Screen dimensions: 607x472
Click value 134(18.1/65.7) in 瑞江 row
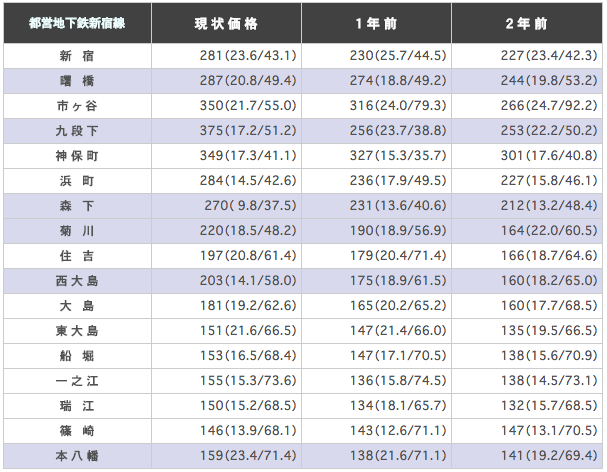(398, 405)
